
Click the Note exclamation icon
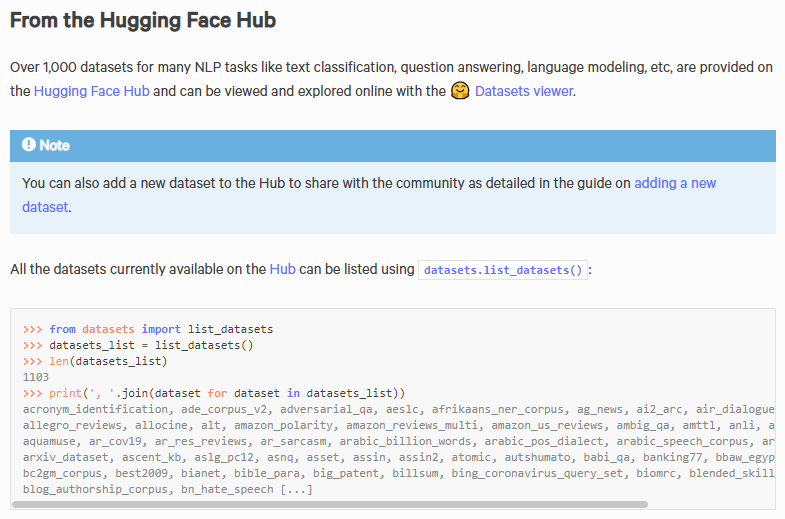(29, 145)
